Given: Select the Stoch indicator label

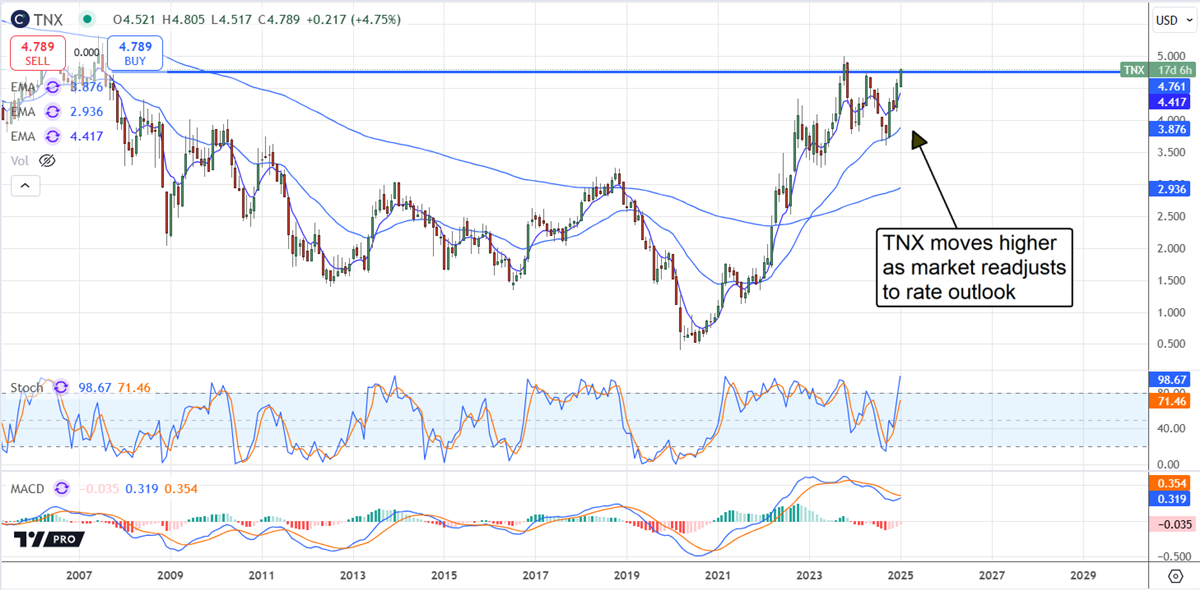Looking at the screenshot, I should (x=27, y=387).
